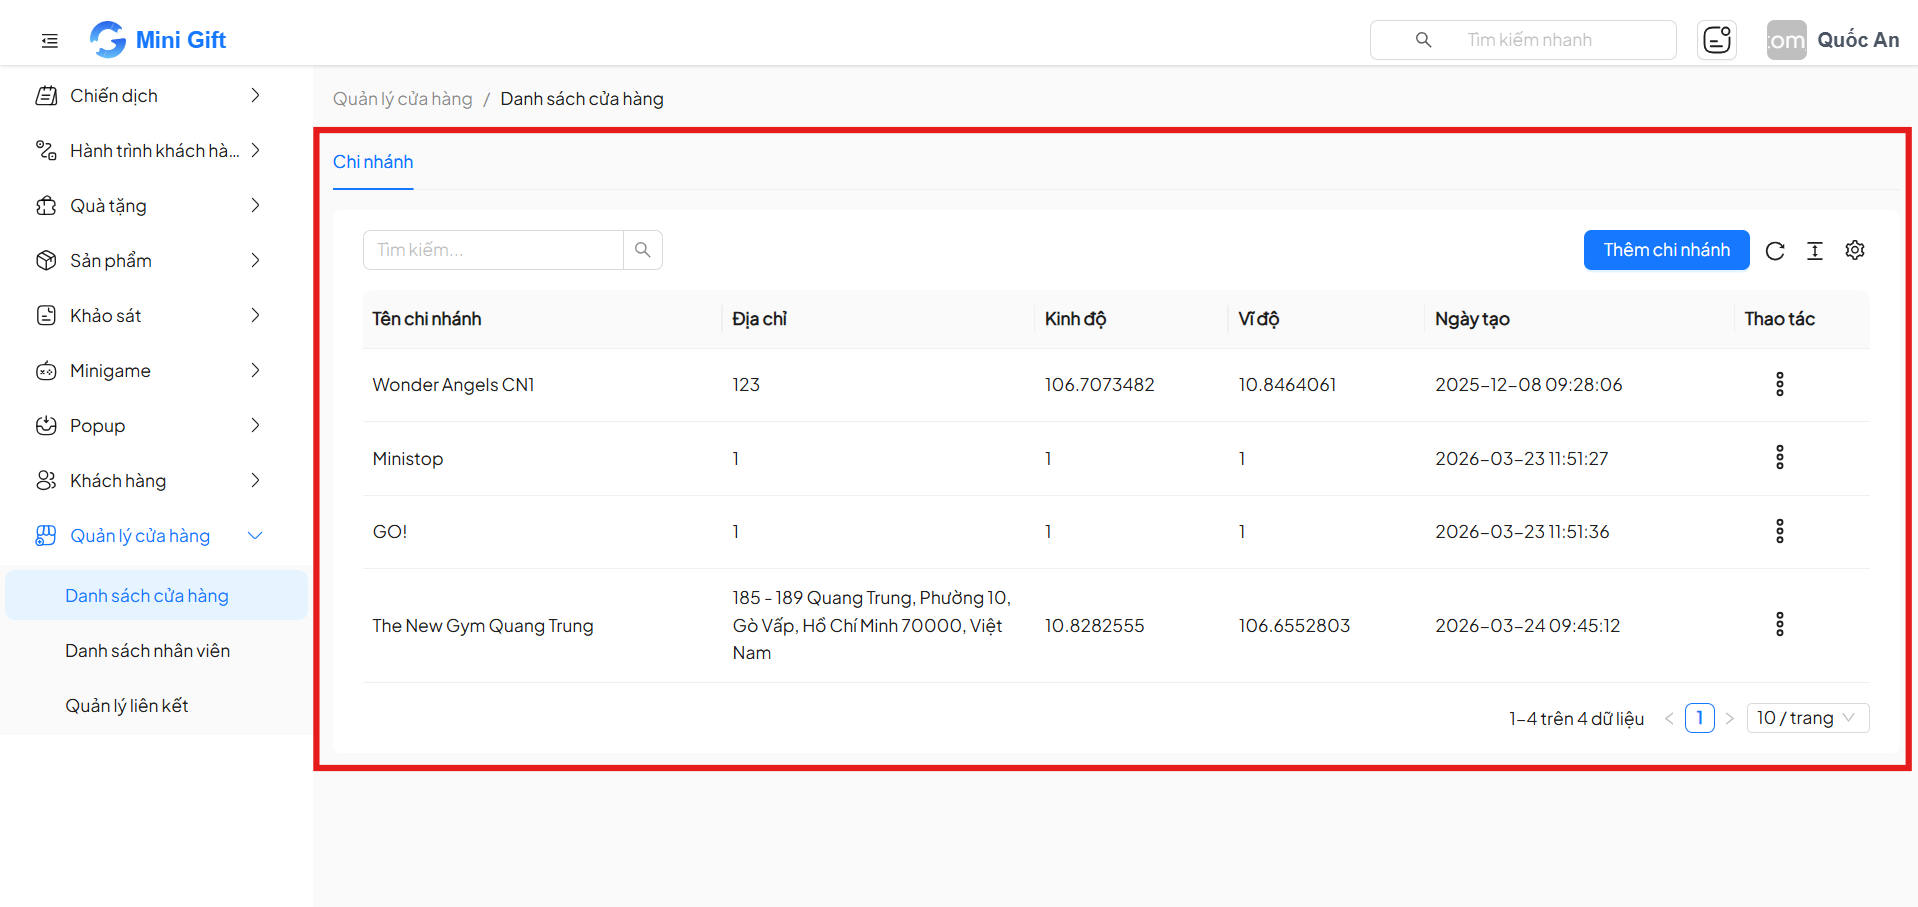
Task: Open Quản lý liên kết submenu item
Action: [156, 706]
